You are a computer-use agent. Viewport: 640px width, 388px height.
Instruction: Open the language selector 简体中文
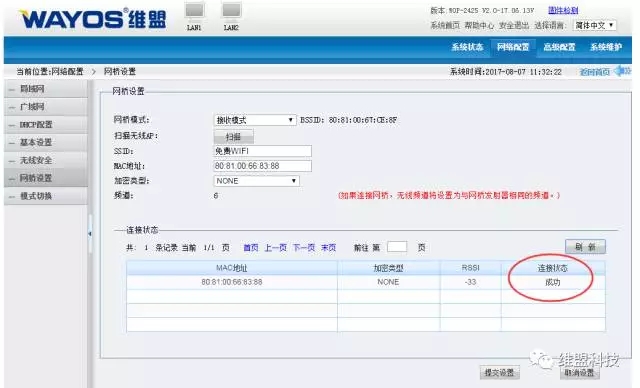tap(594, 25)
